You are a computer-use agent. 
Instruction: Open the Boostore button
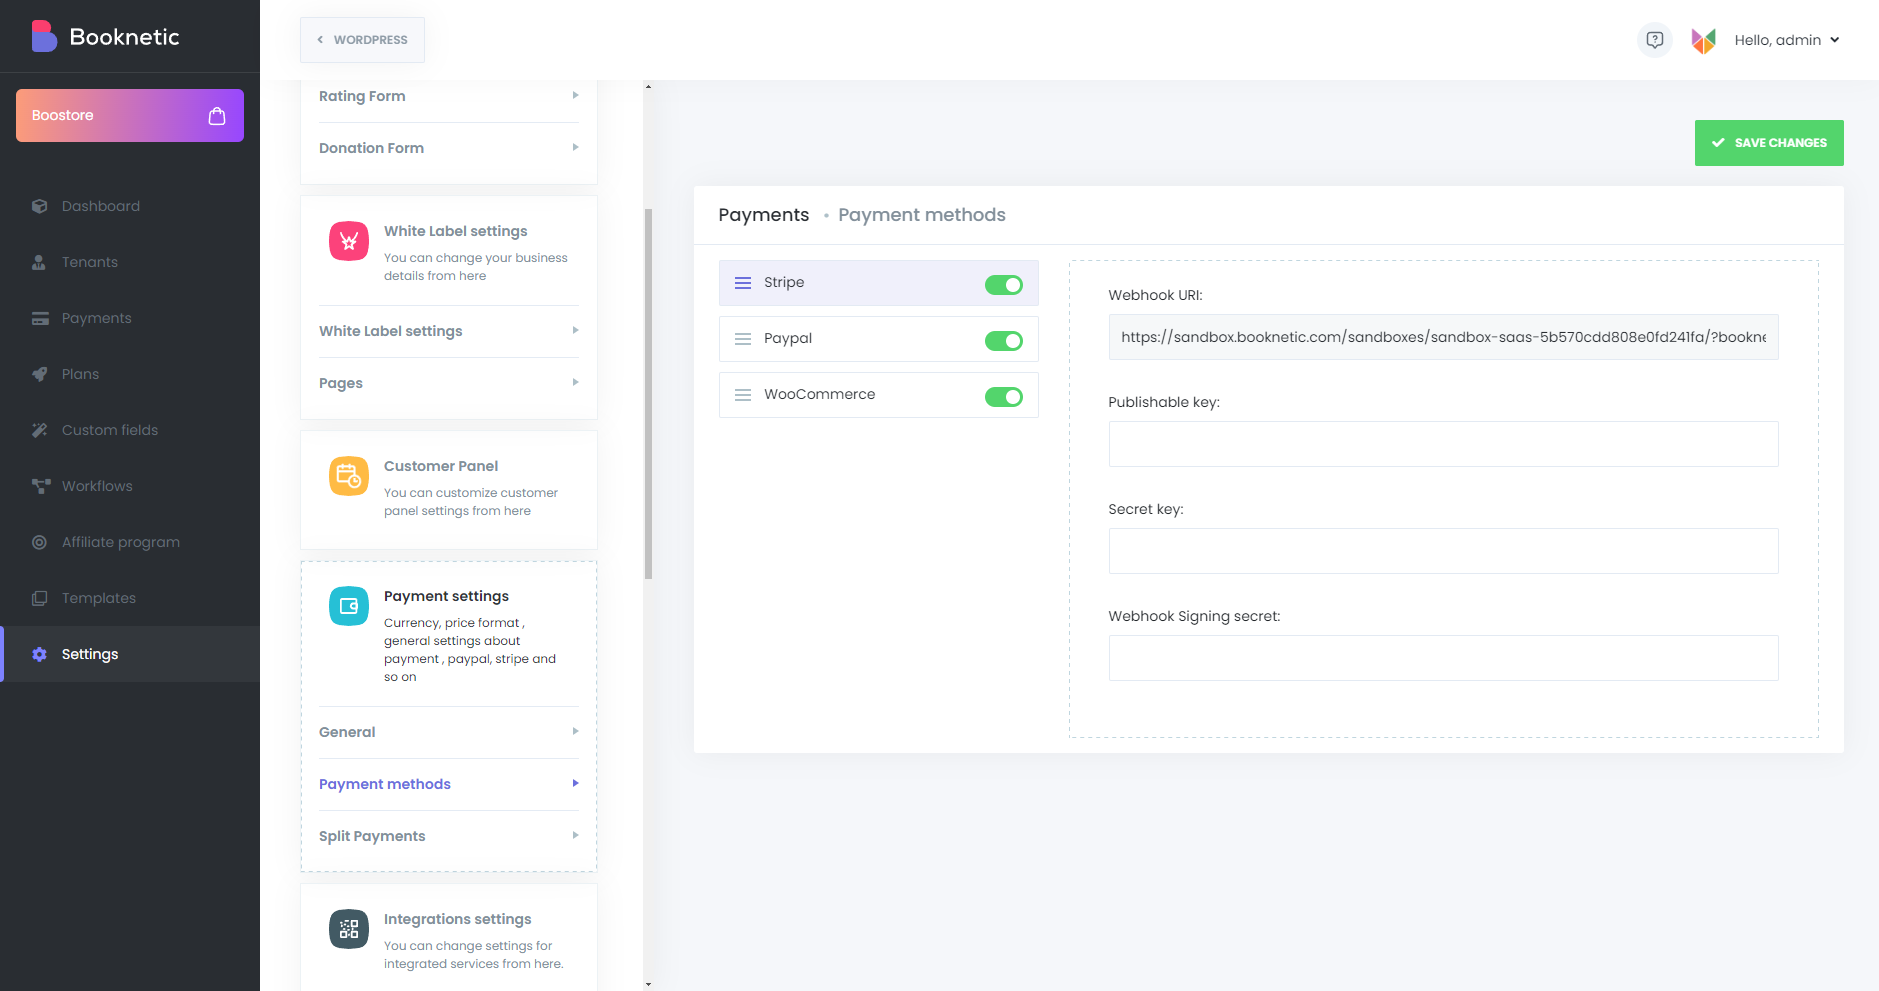click(130, 115)
